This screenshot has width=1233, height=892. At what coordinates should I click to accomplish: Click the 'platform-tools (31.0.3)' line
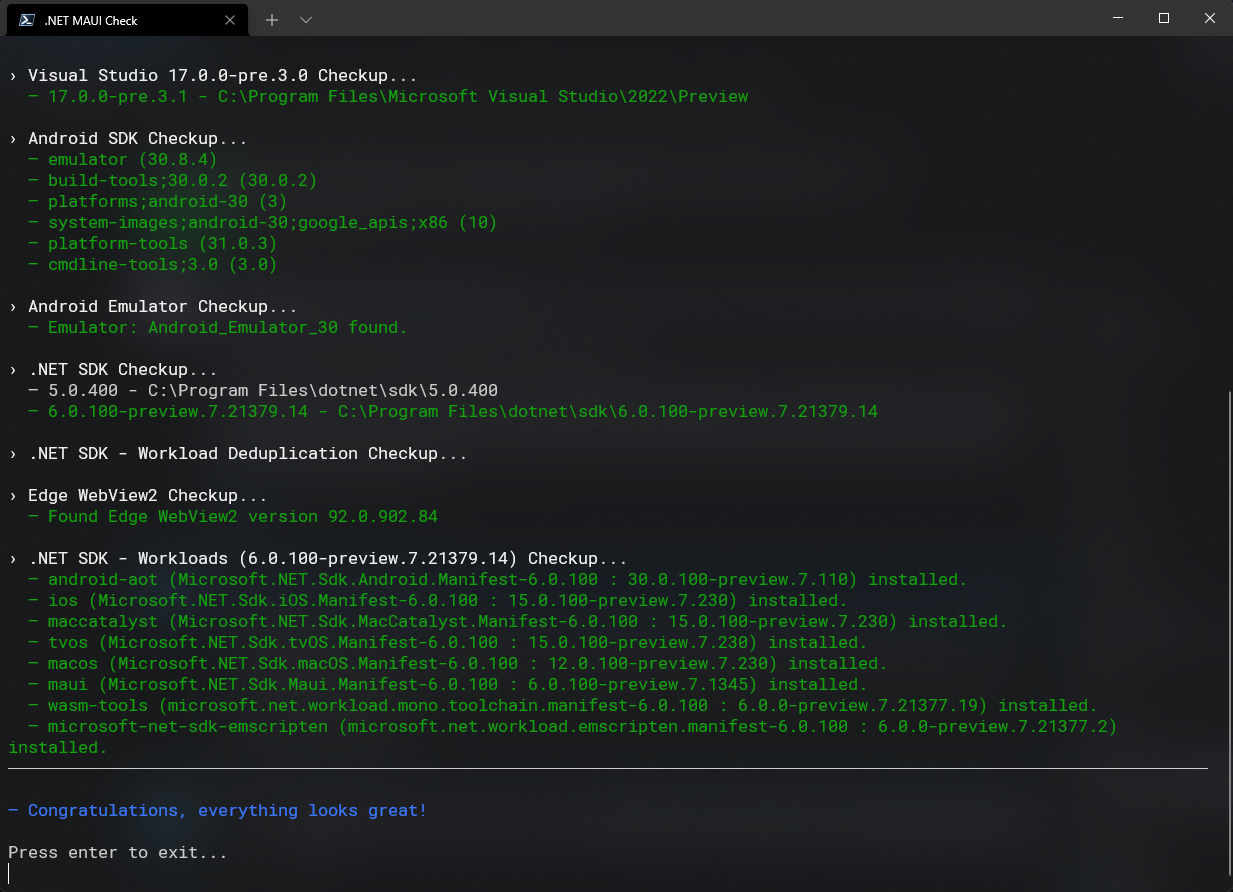click(153, 244)
